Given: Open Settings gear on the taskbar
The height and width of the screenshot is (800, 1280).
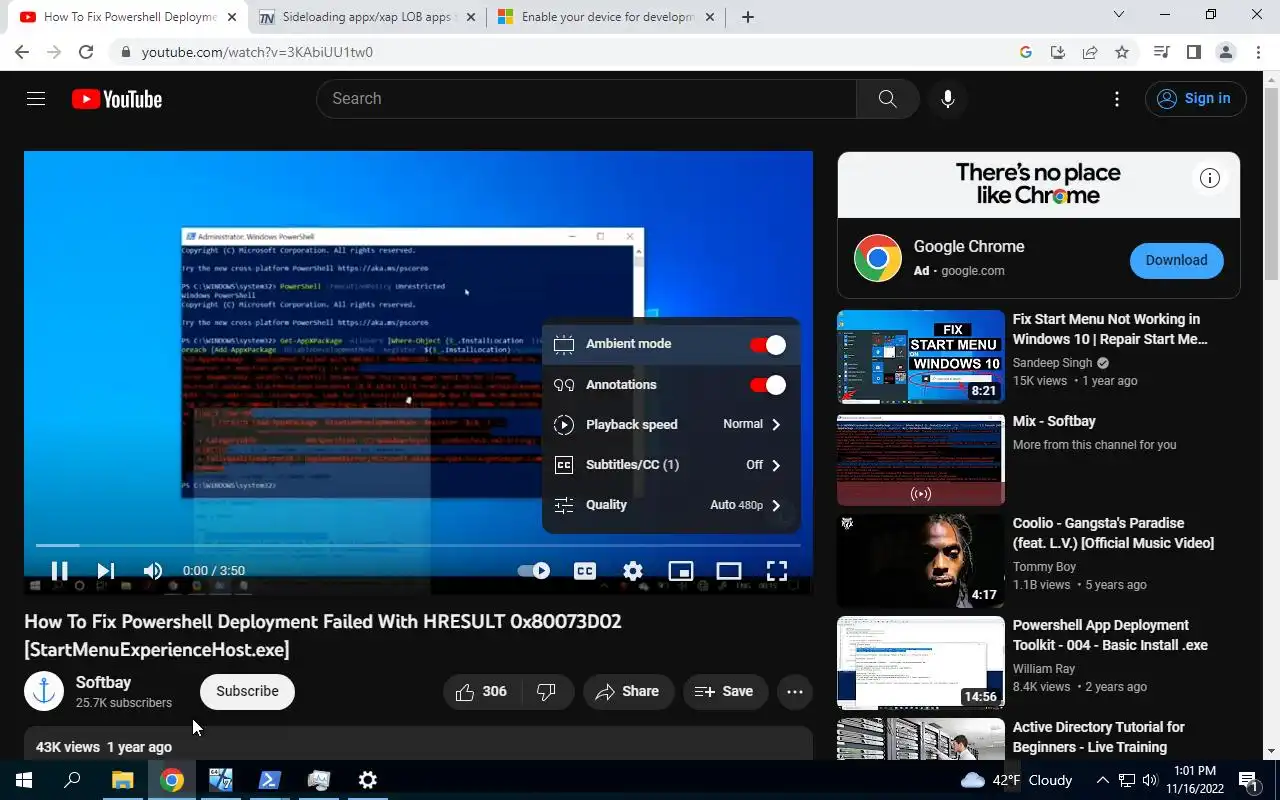Looking at the screenshot, I should (367, 780).
